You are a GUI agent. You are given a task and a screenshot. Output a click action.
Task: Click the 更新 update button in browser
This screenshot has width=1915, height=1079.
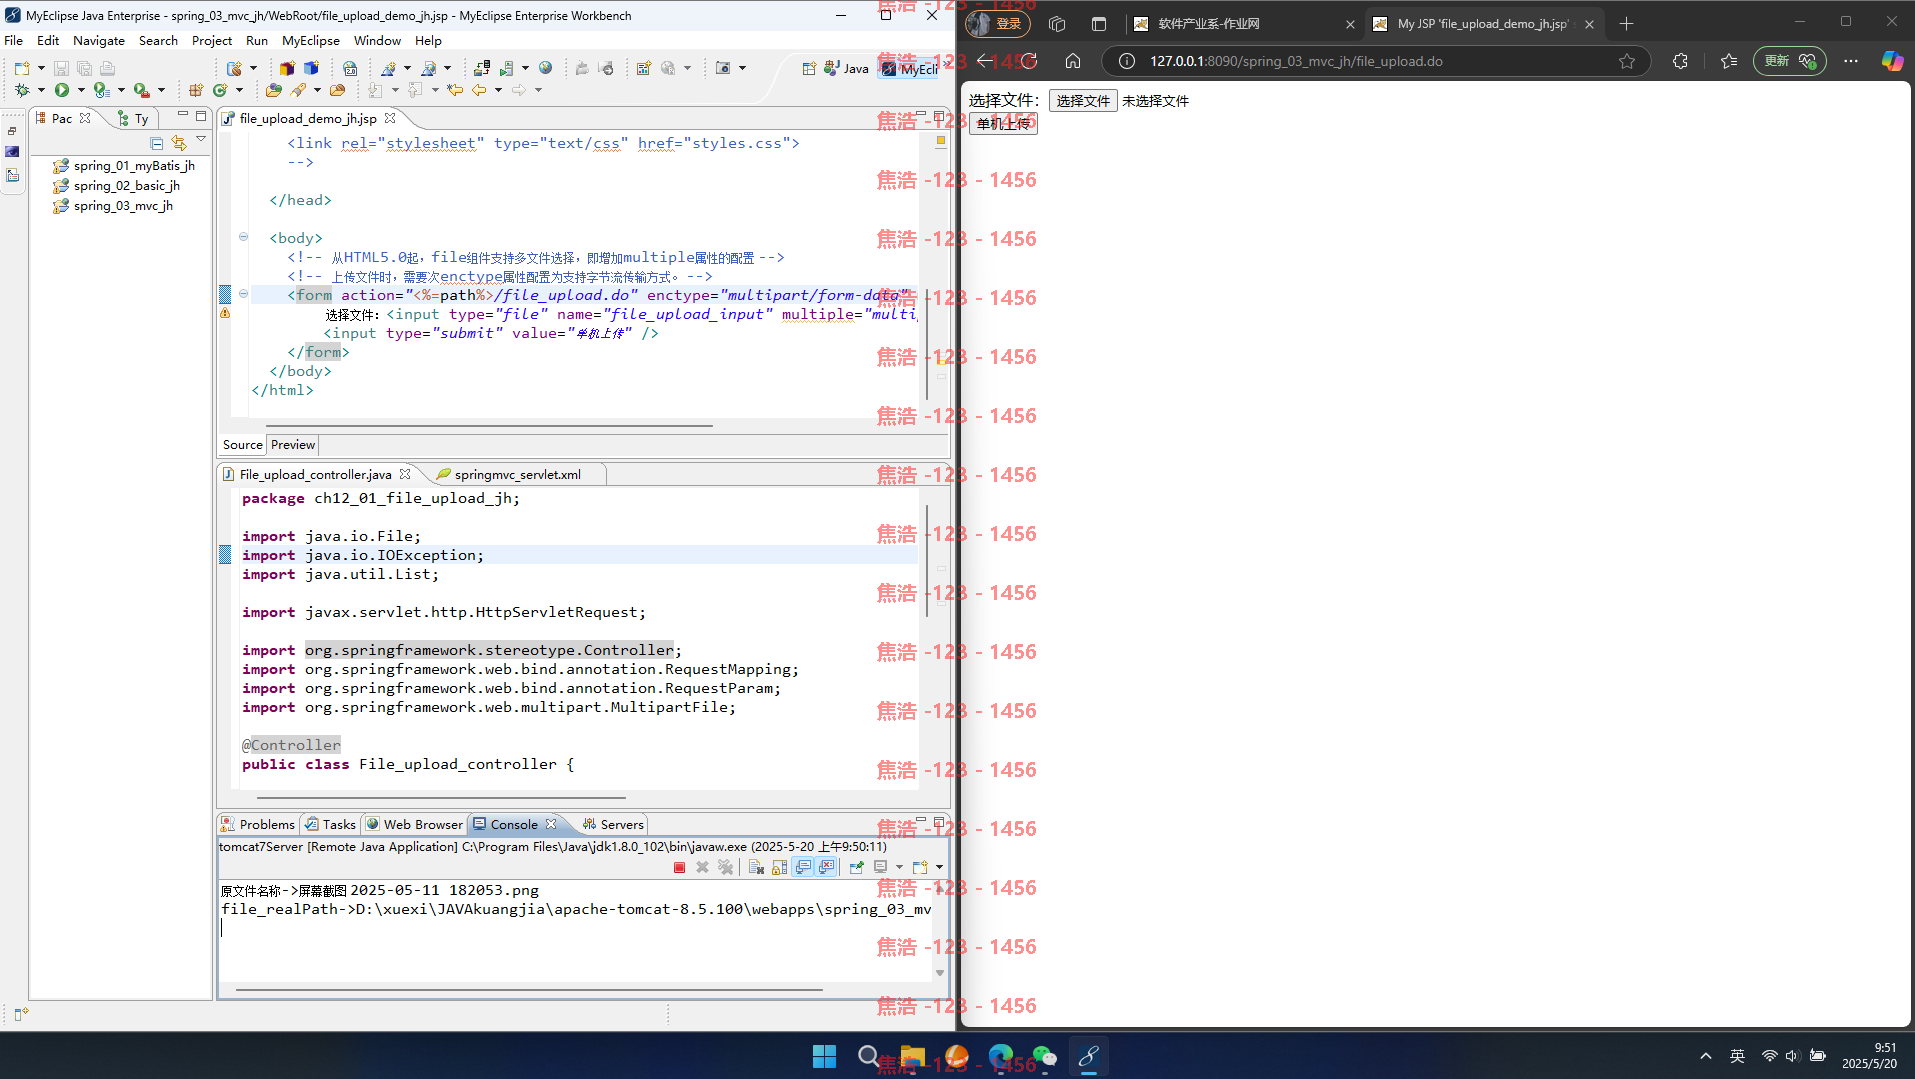coord(1789,61)
